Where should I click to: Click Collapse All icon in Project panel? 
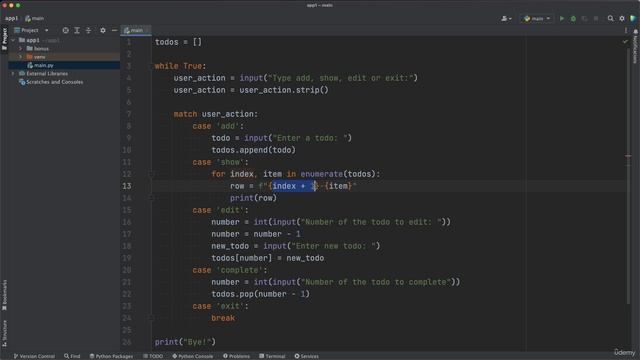pyautogui.click(x=88, y=30)
